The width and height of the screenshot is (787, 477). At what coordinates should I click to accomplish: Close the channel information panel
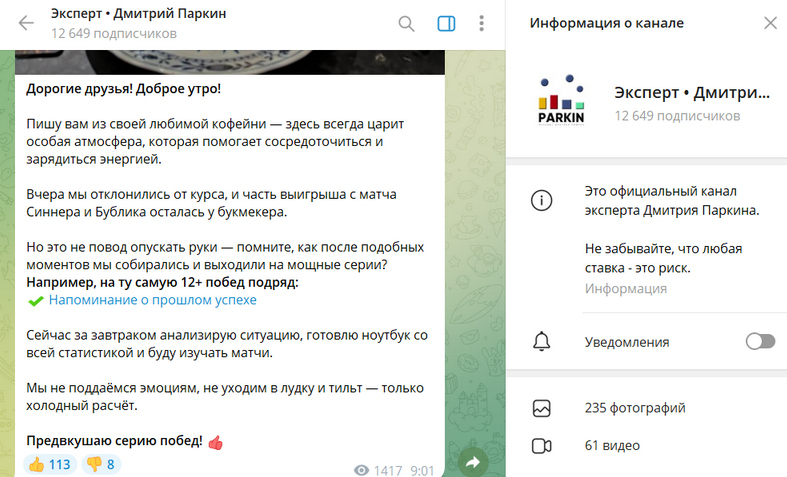tap(769, 23)
